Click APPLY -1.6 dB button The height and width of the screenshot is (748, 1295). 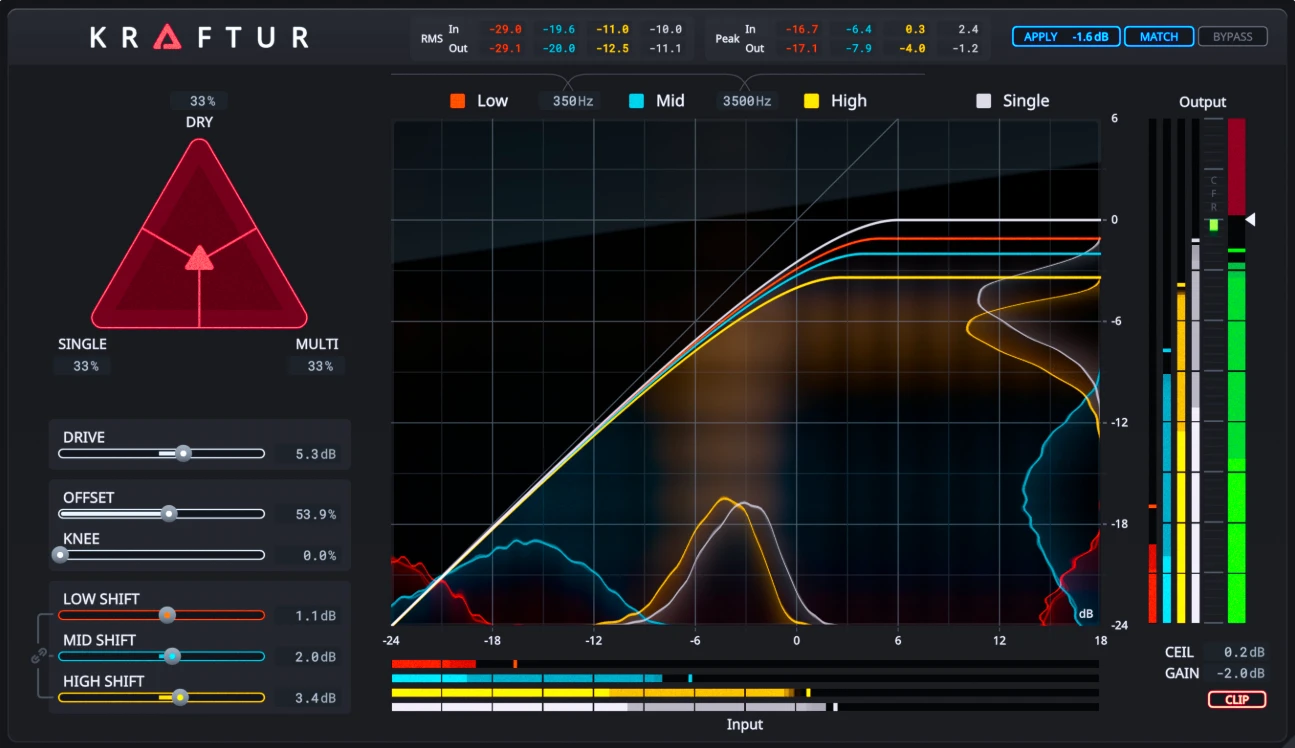click(1066, 37)
